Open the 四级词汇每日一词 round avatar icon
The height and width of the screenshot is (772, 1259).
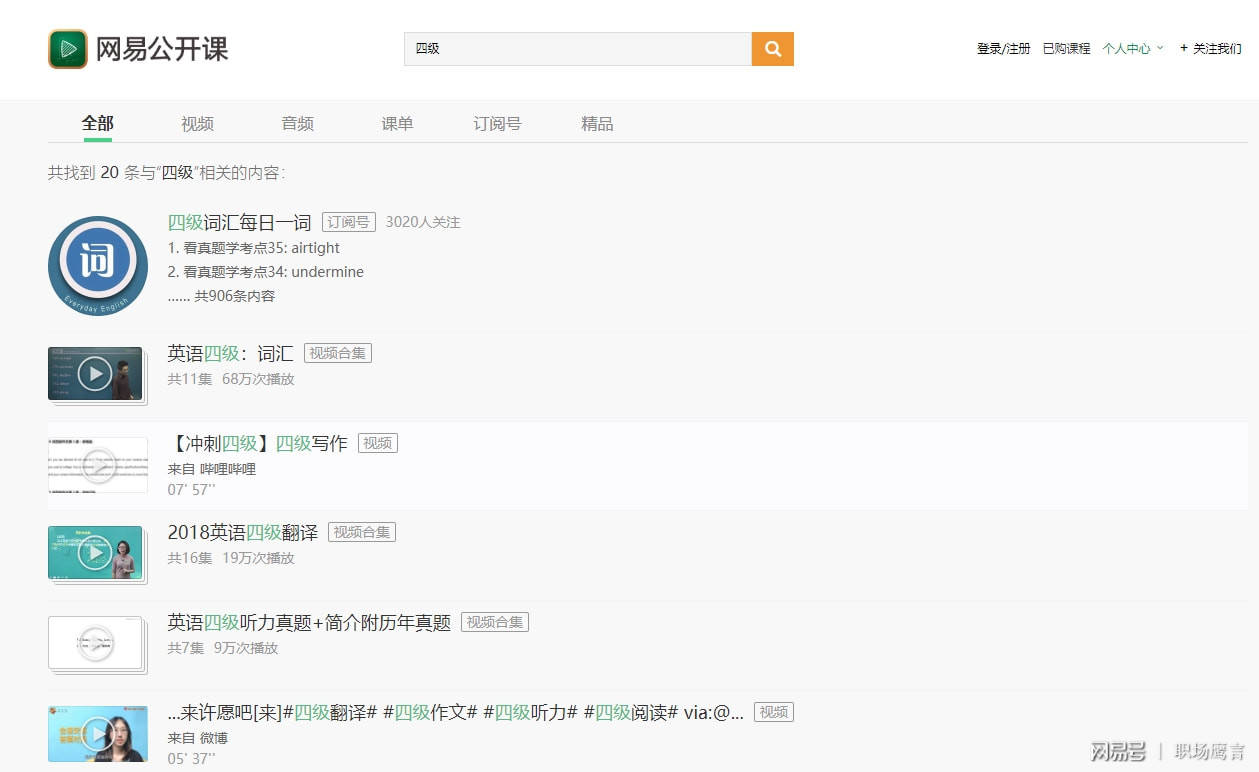pos(98,265)
